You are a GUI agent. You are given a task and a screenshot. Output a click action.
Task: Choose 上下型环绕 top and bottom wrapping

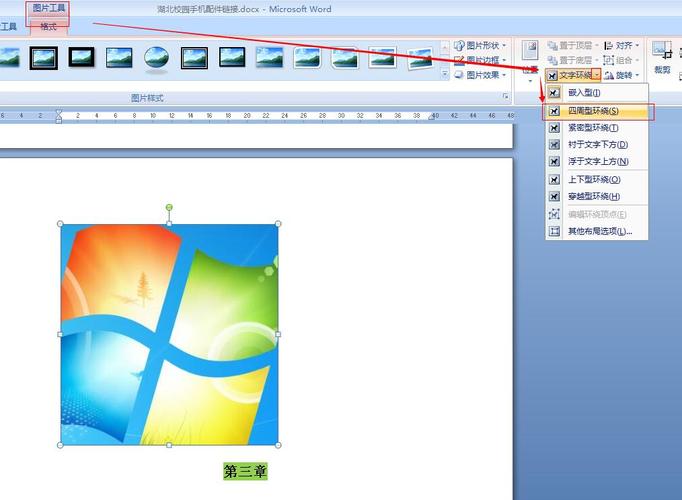tap(596, 180)
